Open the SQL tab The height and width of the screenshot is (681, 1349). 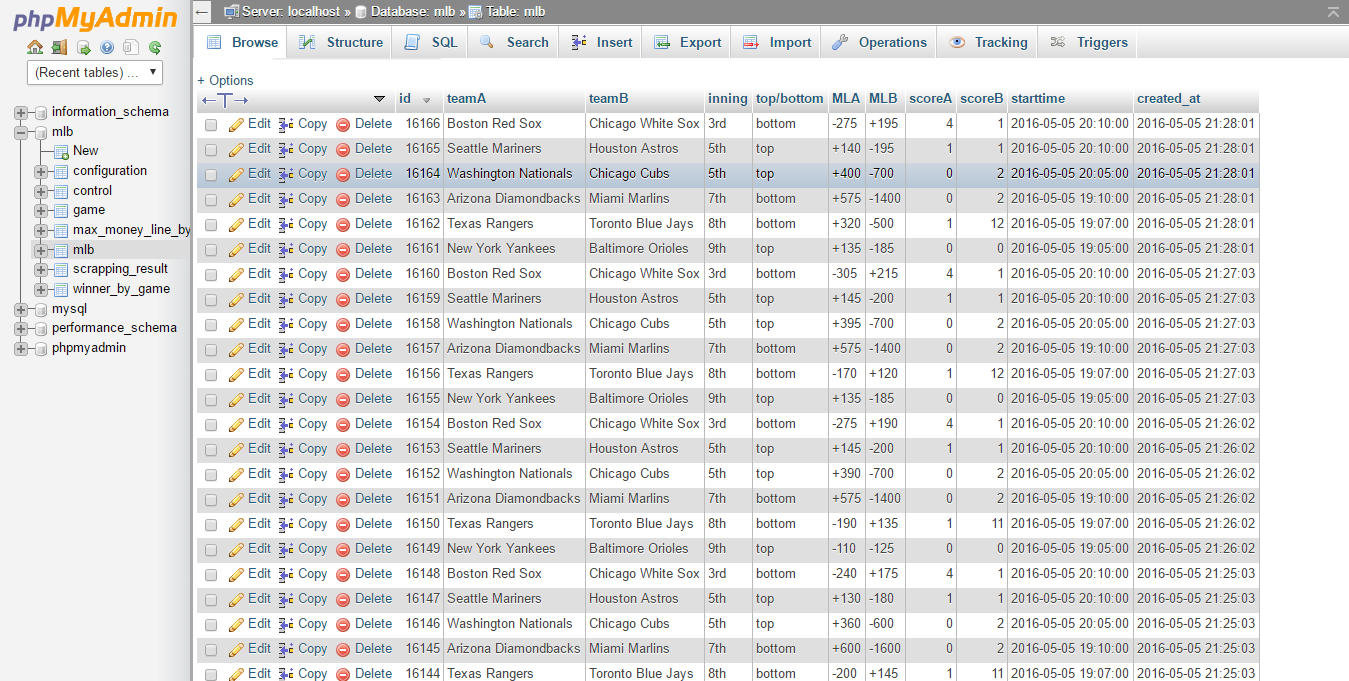[x=432, y=42]
